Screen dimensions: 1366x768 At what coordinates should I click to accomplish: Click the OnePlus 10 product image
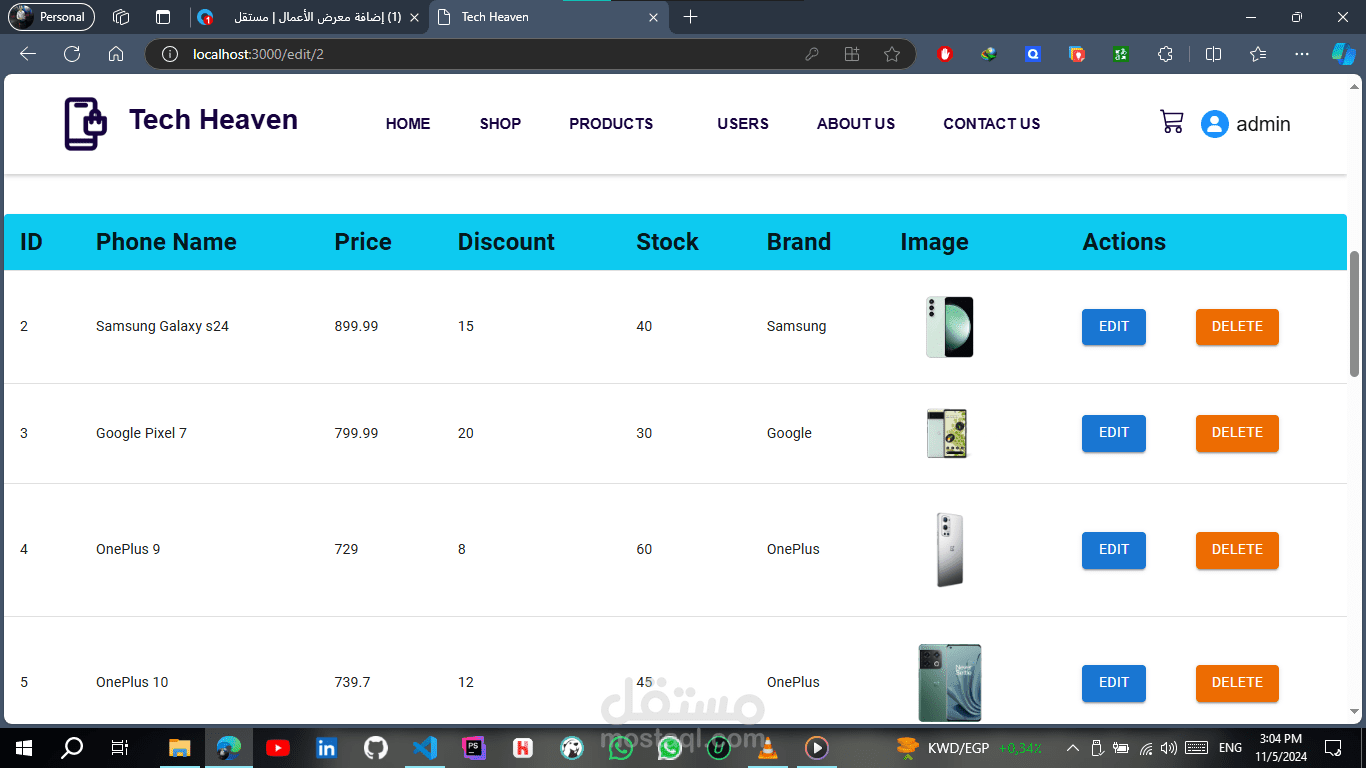[x=950, y=683]
